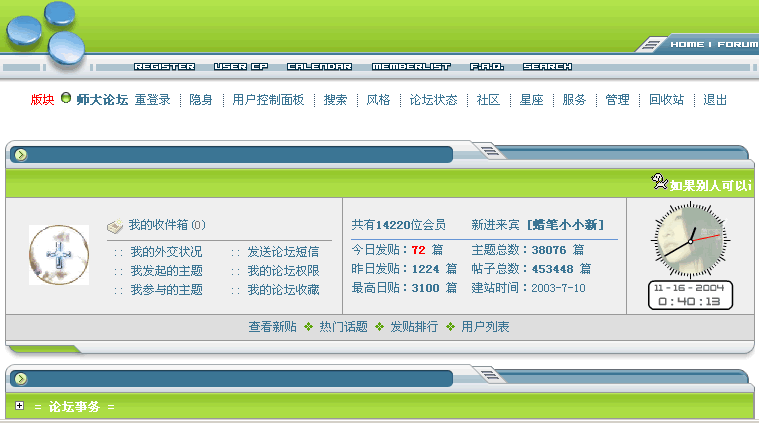Click 退出 to log out
This screenshot has width=759, height=423.
tap(715, 100)
